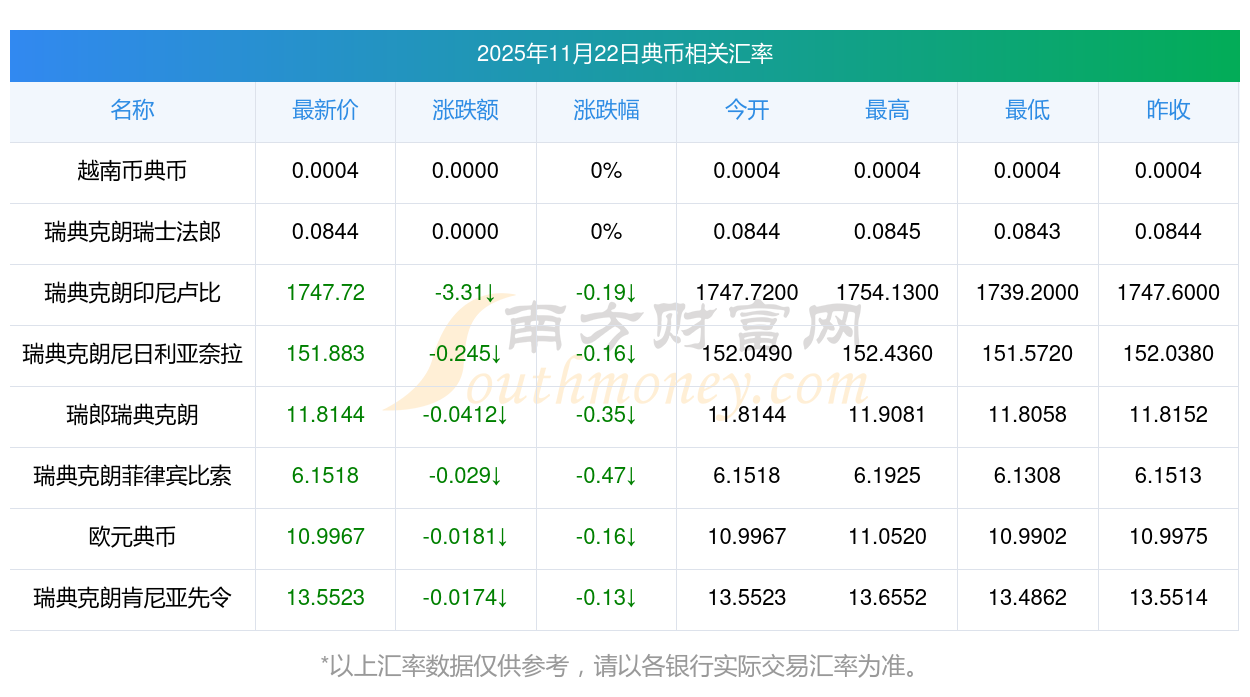Image resolution: width=1250 pixels, height=697 pixels.
Task: Select the -0.47↓ change percentage cell
Action: (x=606, y=476)
